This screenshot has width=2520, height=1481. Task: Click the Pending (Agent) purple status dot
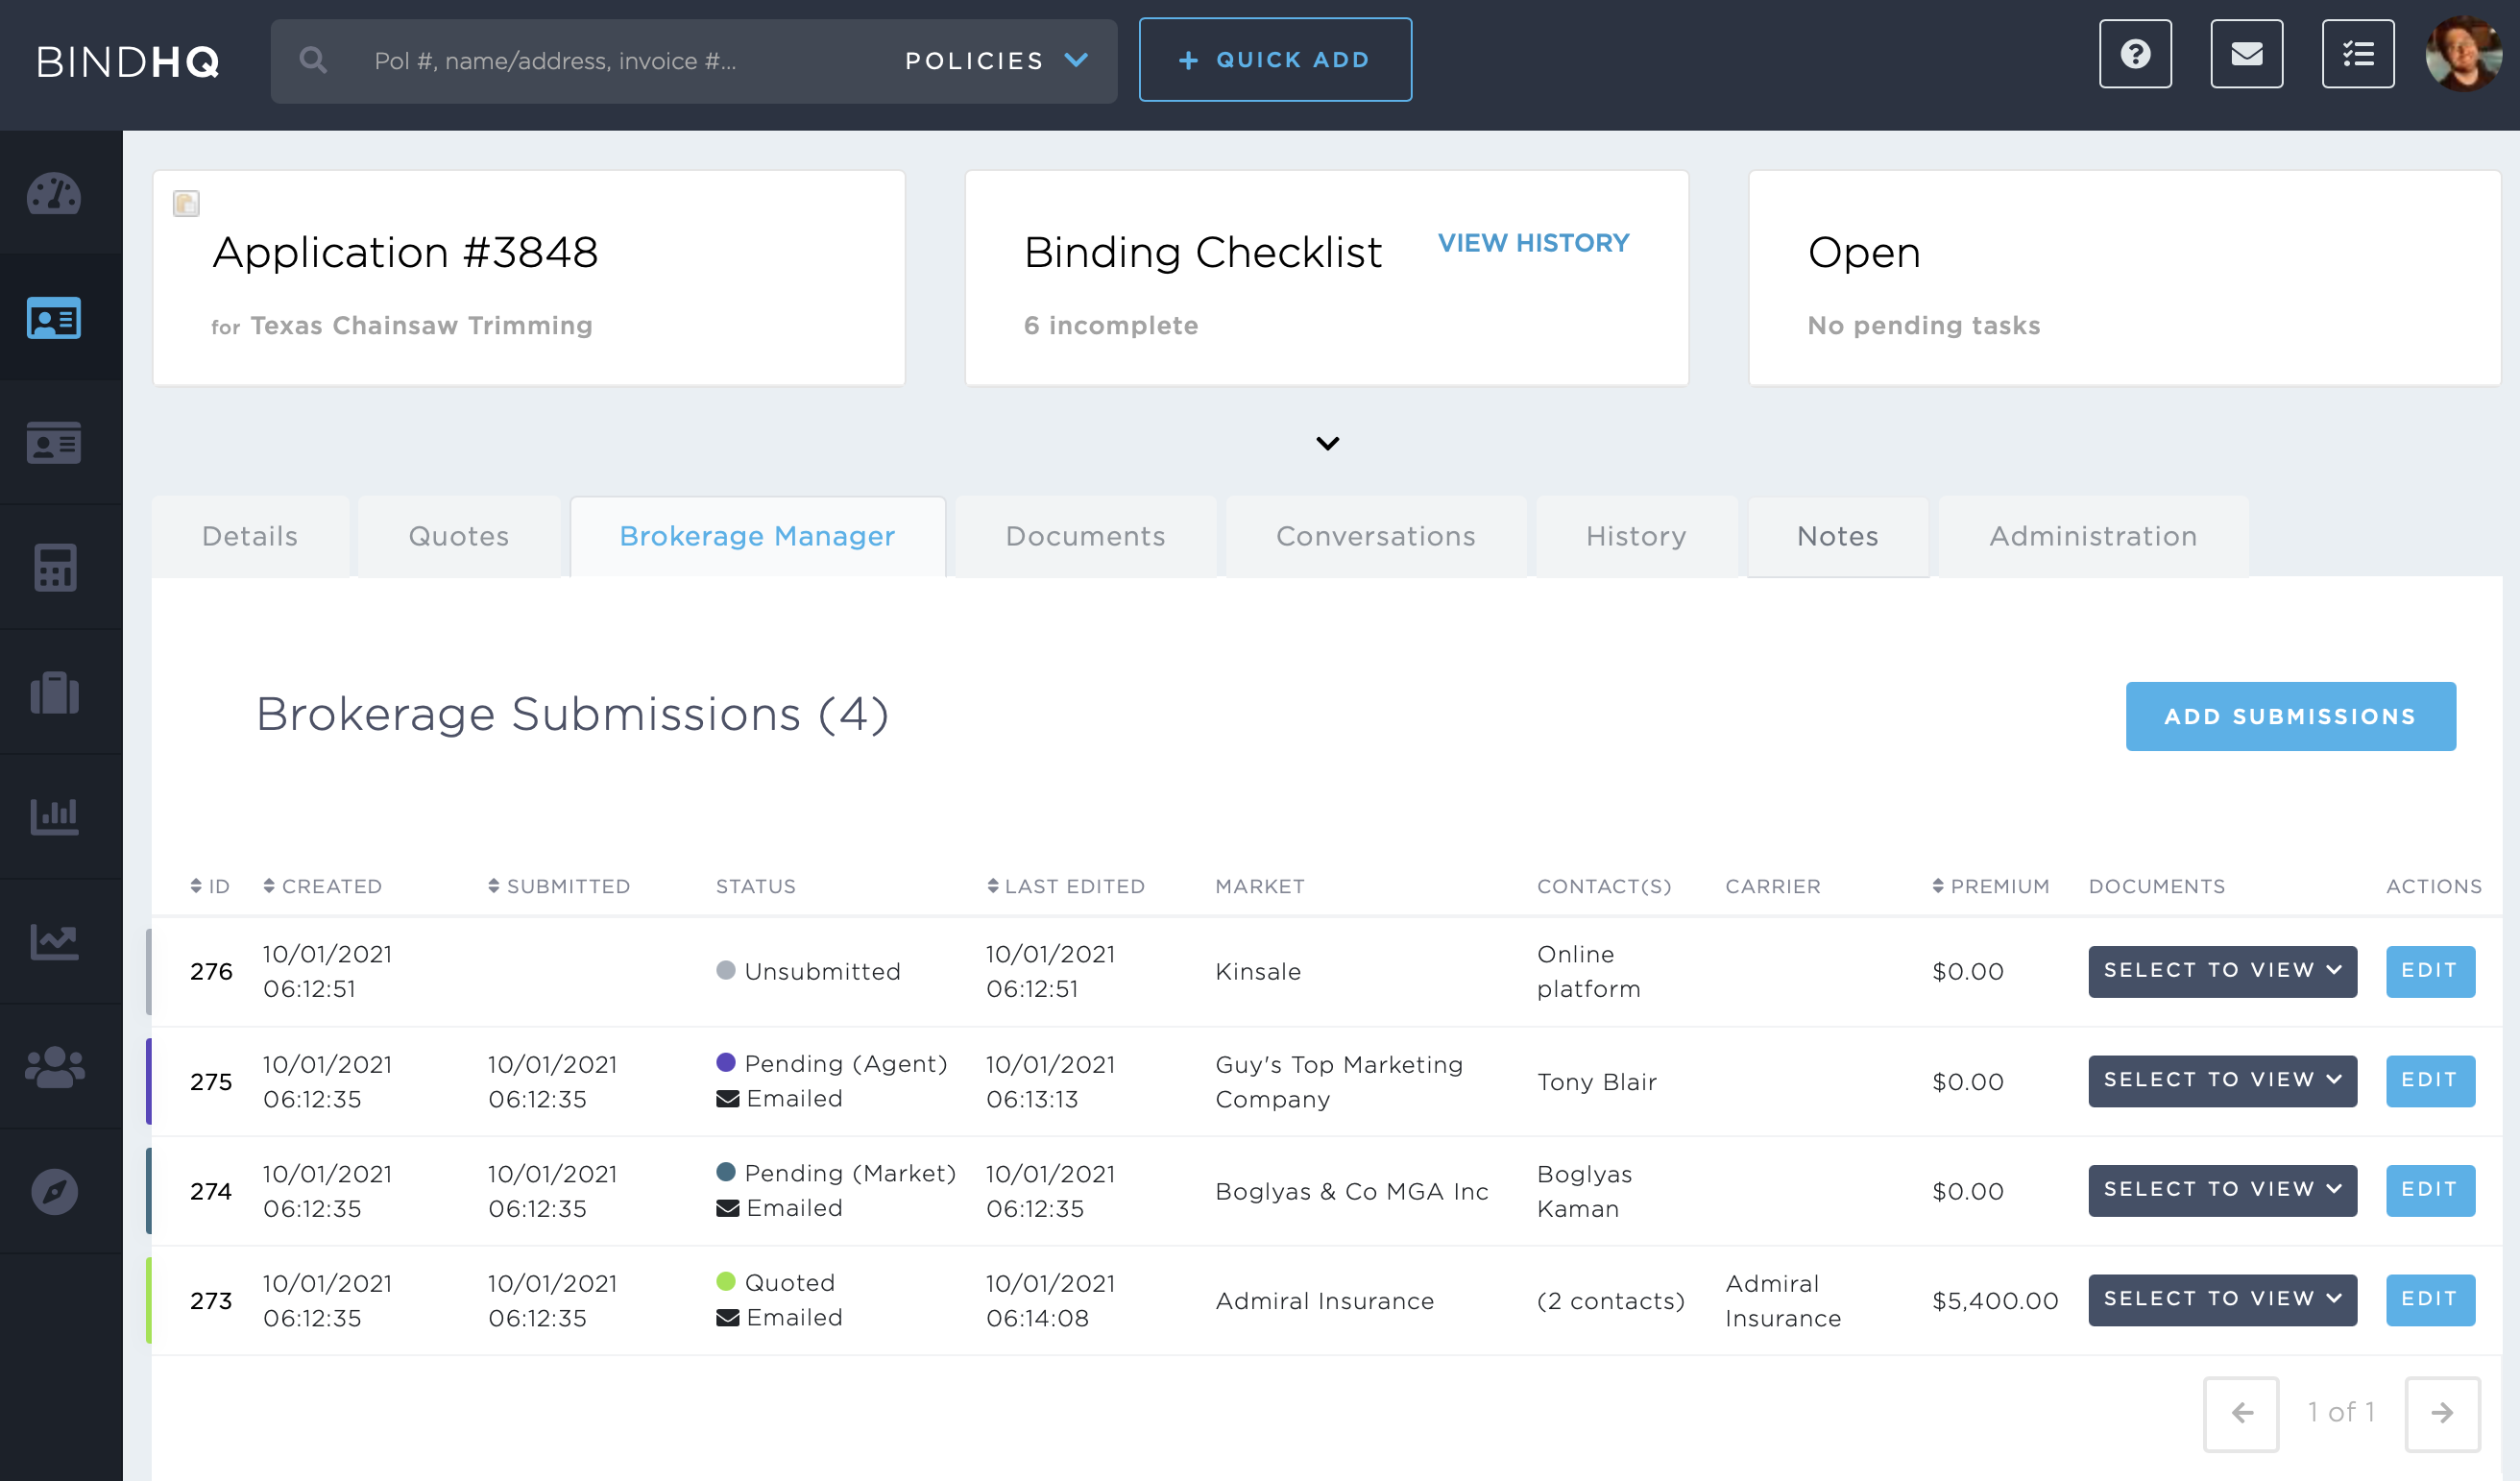(x=726, y=1062)
